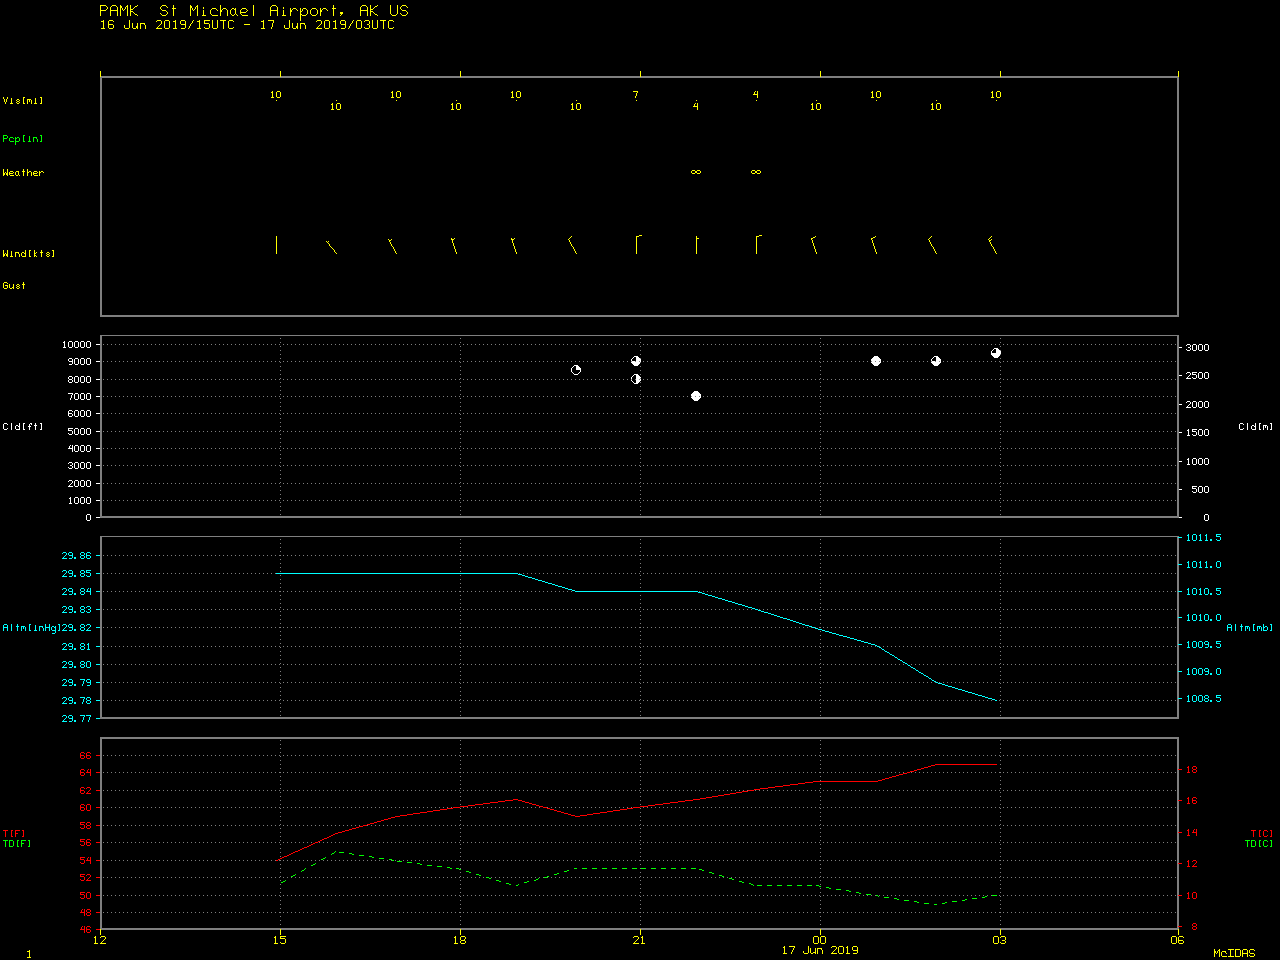Click the McIDAS label
Viewport: 1280px width, 960px height.
tap(1234, 954)
